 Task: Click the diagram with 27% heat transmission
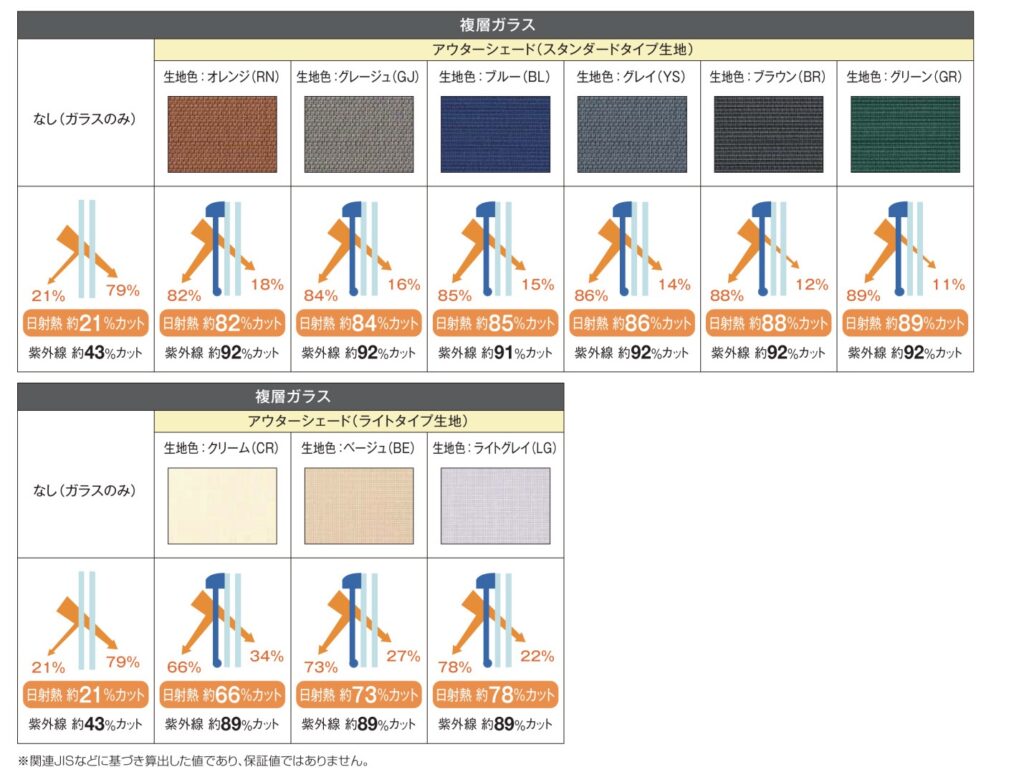point(359,620)
